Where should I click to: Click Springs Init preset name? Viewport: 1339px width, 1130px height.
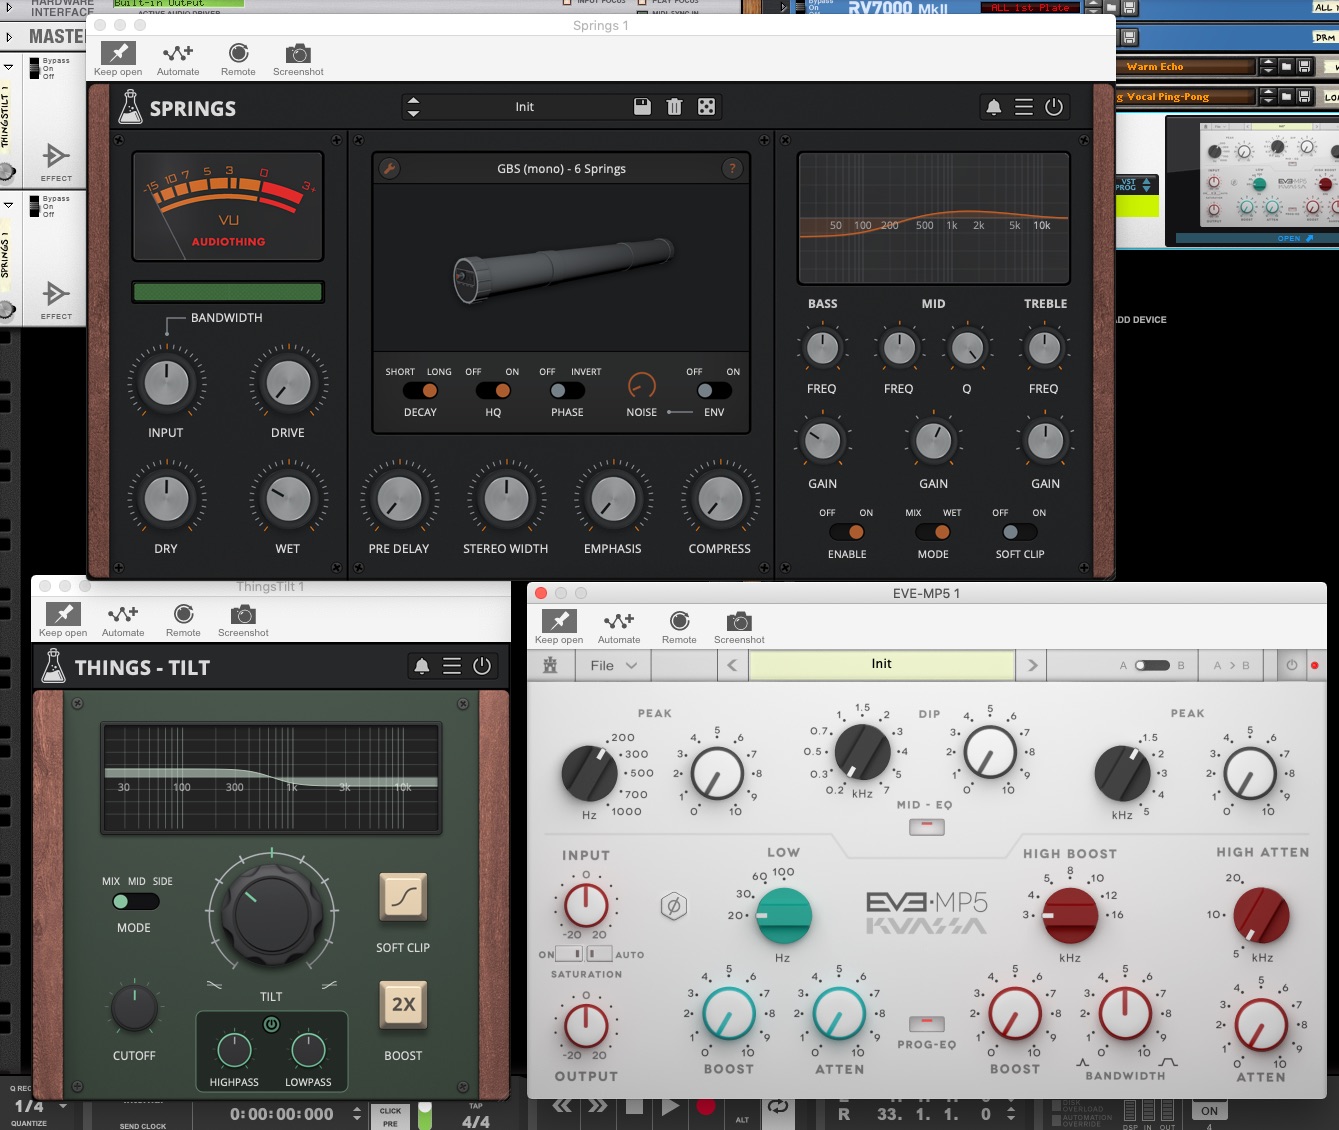coord(524,107)
